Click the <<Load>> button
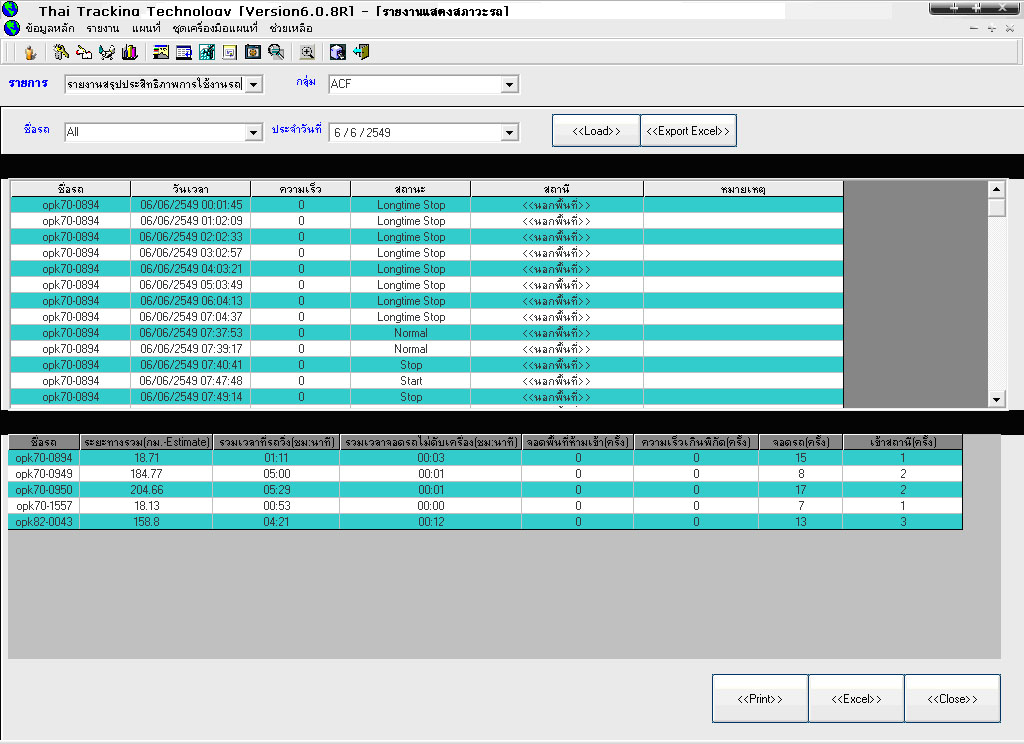Viewport: 1024px width, 744px height. pyautogui.click(x=596, y=131)
